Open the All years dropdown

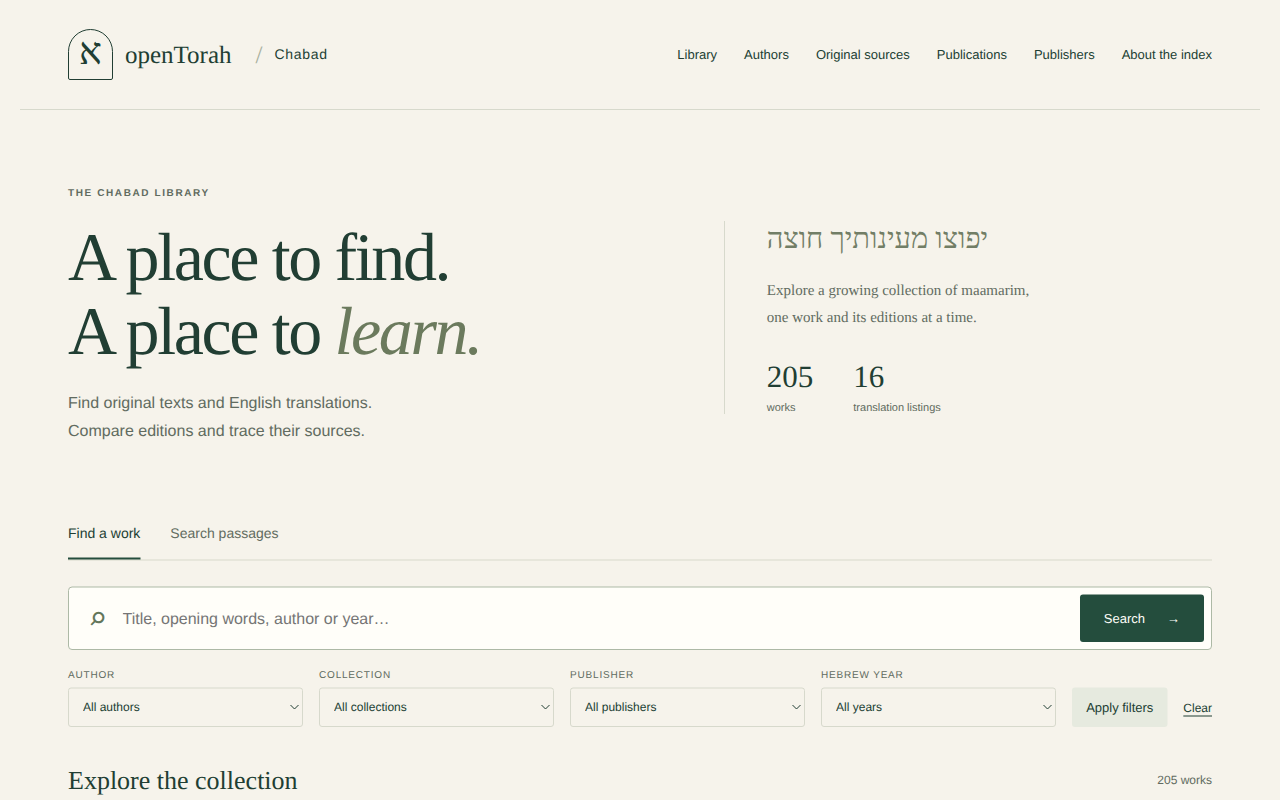click(938, 707)
